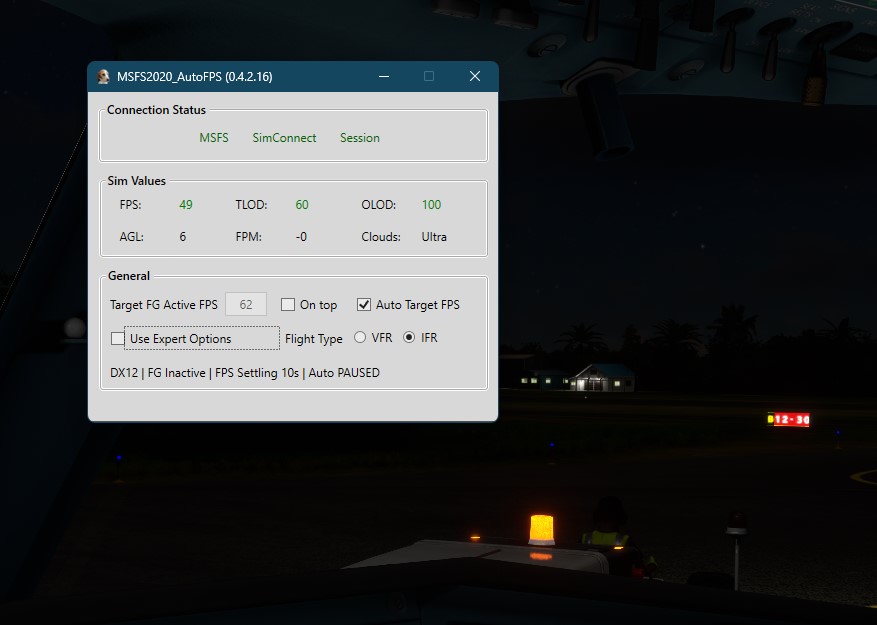Minimize the MSFS2020_AutoFPS window
Screen dimensions: 877x625
click(384, 76)
